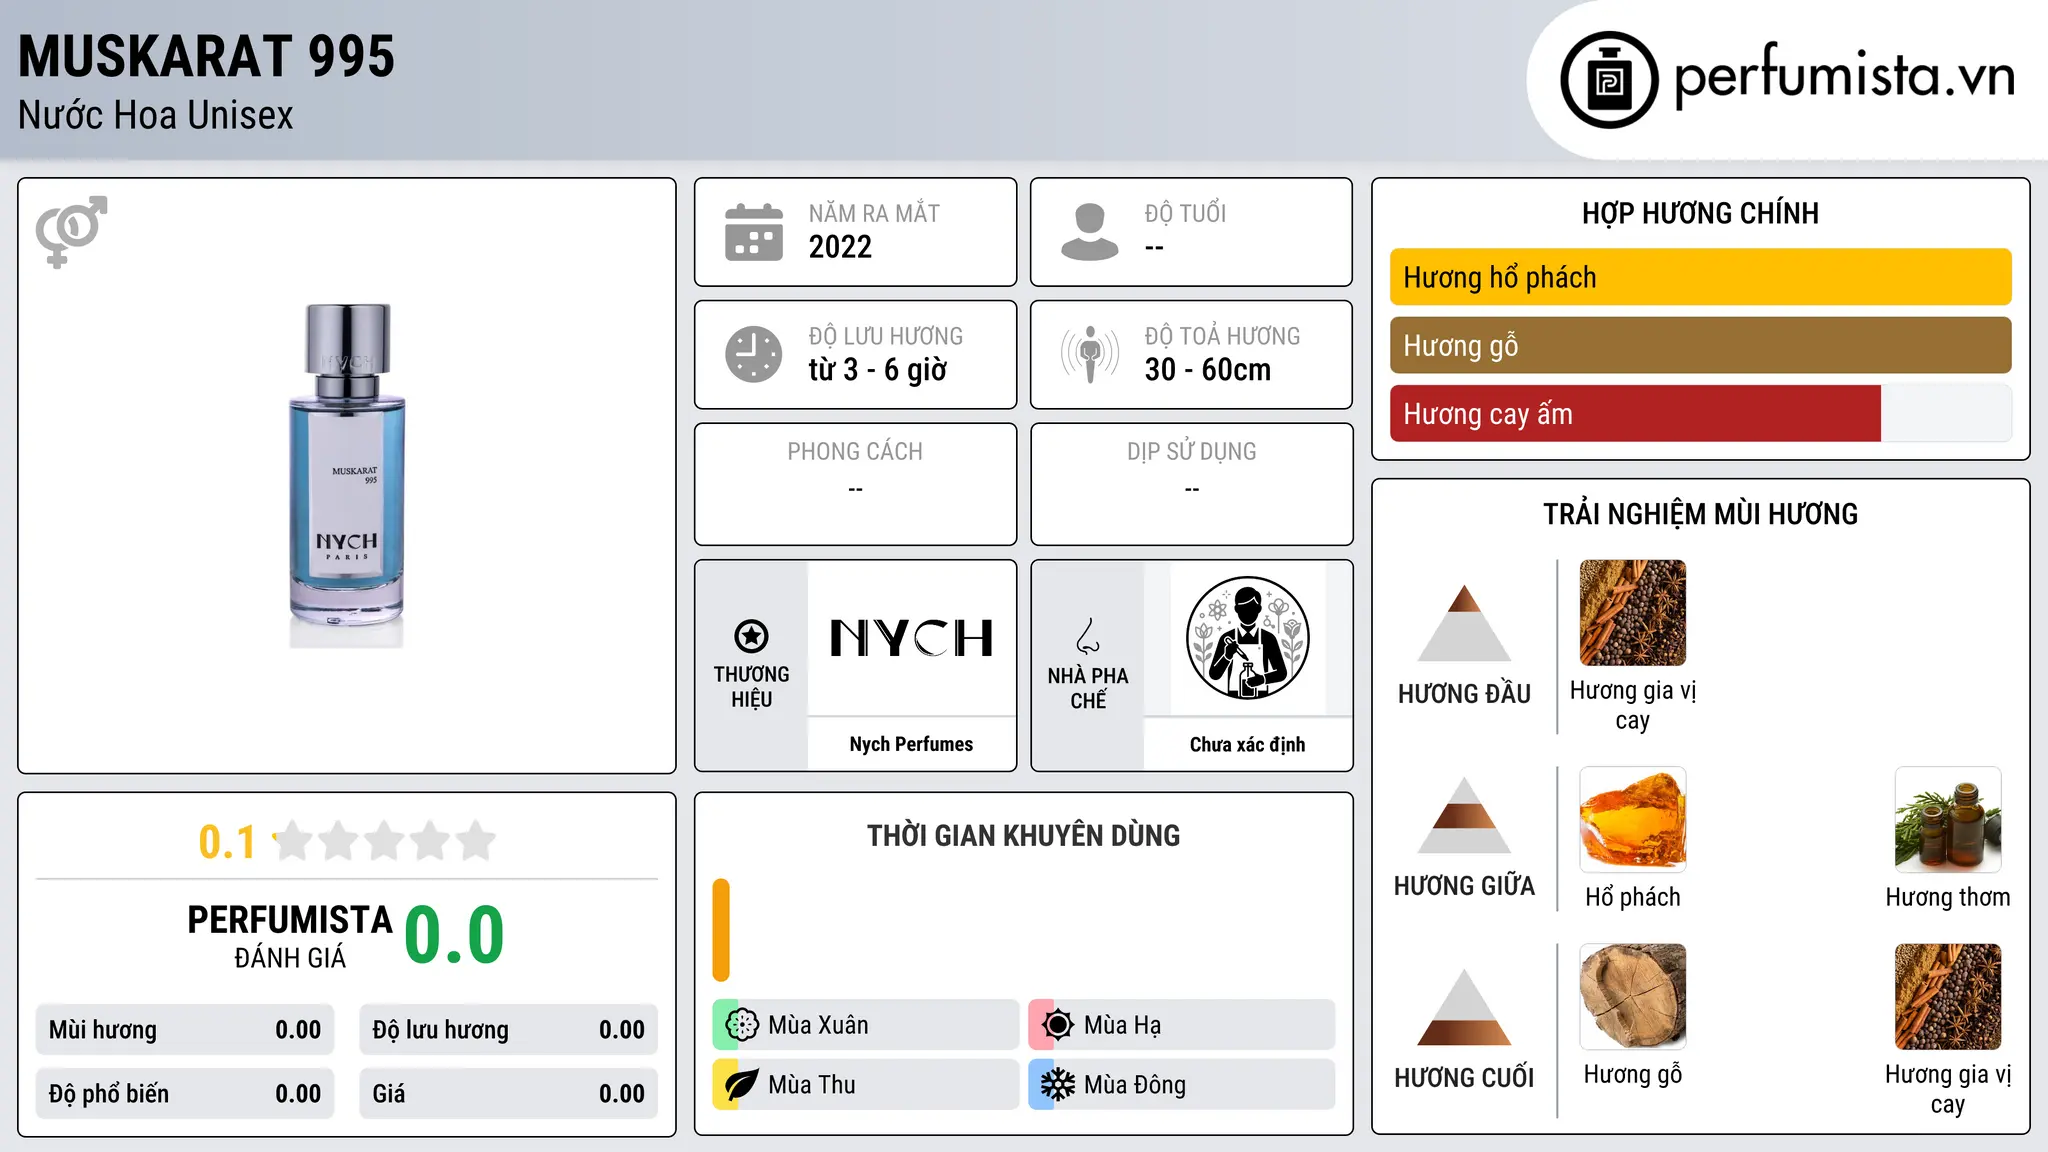Viewport: 2048px width, 1152px height.
Task: Open the Nych Perfumes brand name
Action: click(911, 744)
